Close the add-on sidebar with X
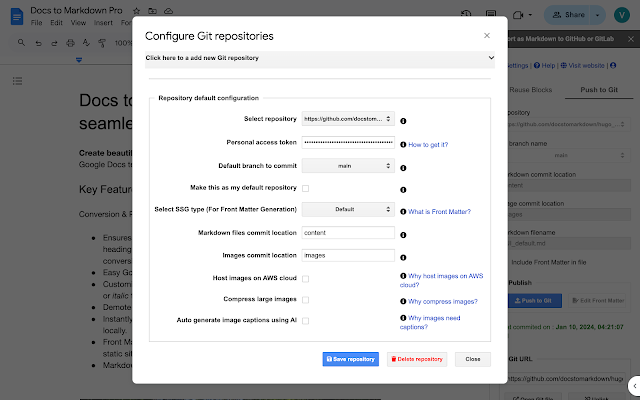This screenshot has width=640, height=400. tap(631, 39)
